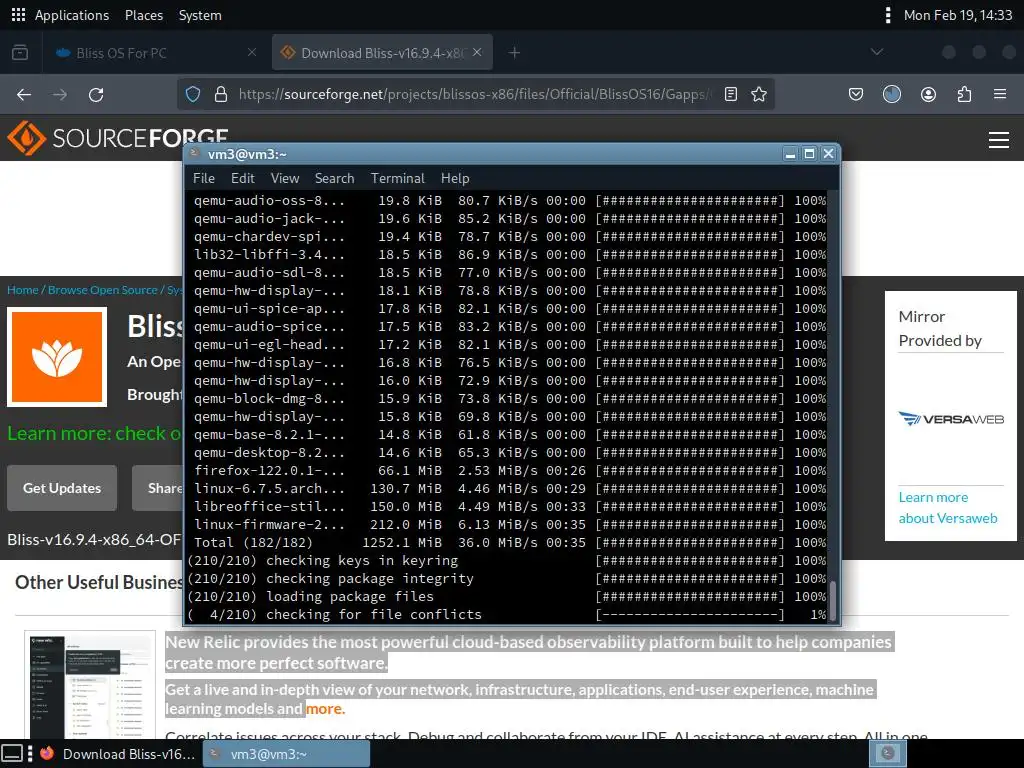1024x768 pixels.
Task: Click the clock Mon Feb 19, 14:33
Action: [x=957, y=15]
